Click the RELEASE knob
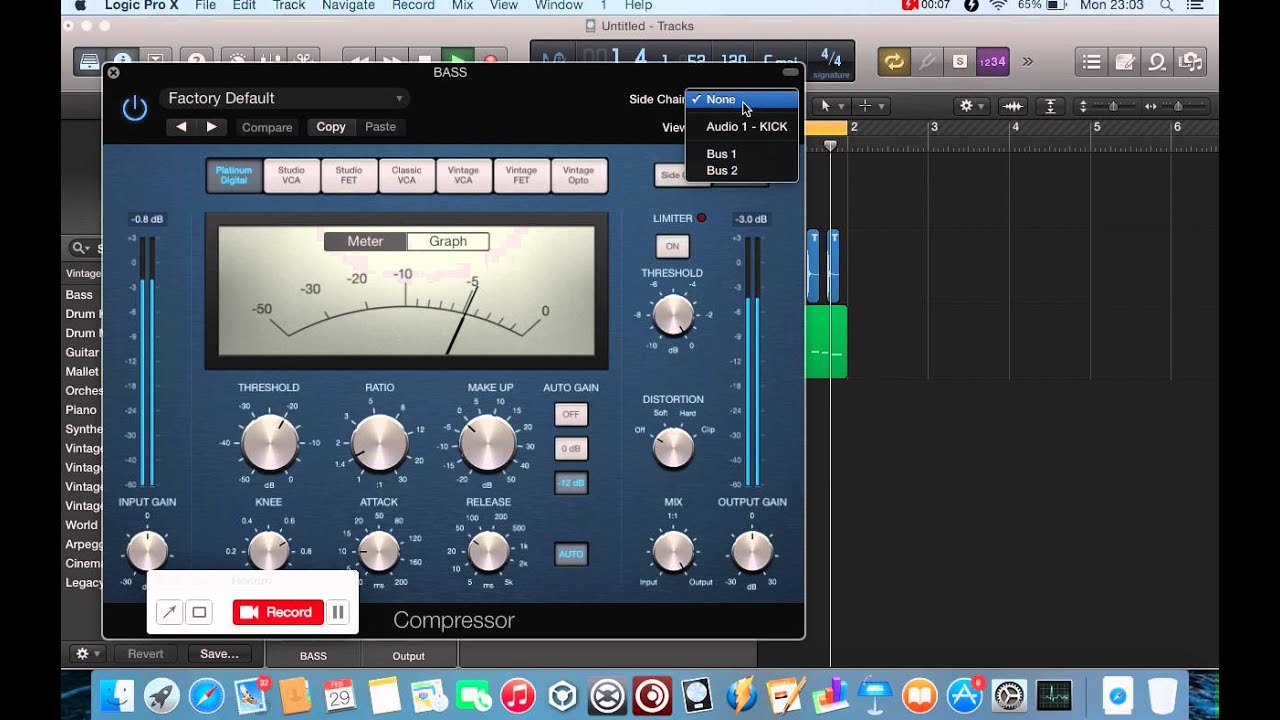 pos(488,551)
